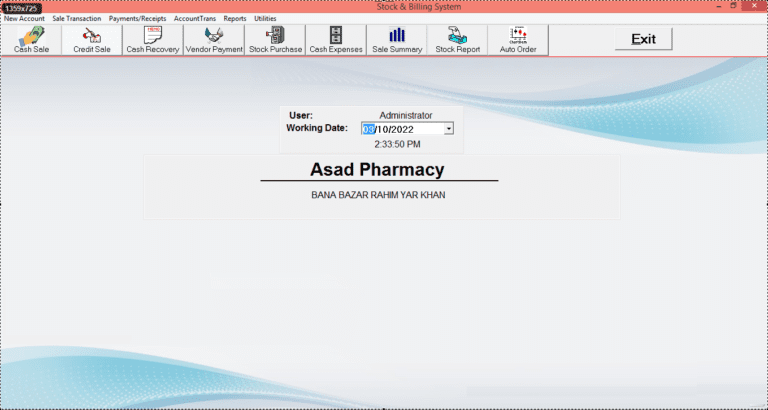
Task: Click the 2:33:50 PM clock text
Action: click(x=397, y=144)
